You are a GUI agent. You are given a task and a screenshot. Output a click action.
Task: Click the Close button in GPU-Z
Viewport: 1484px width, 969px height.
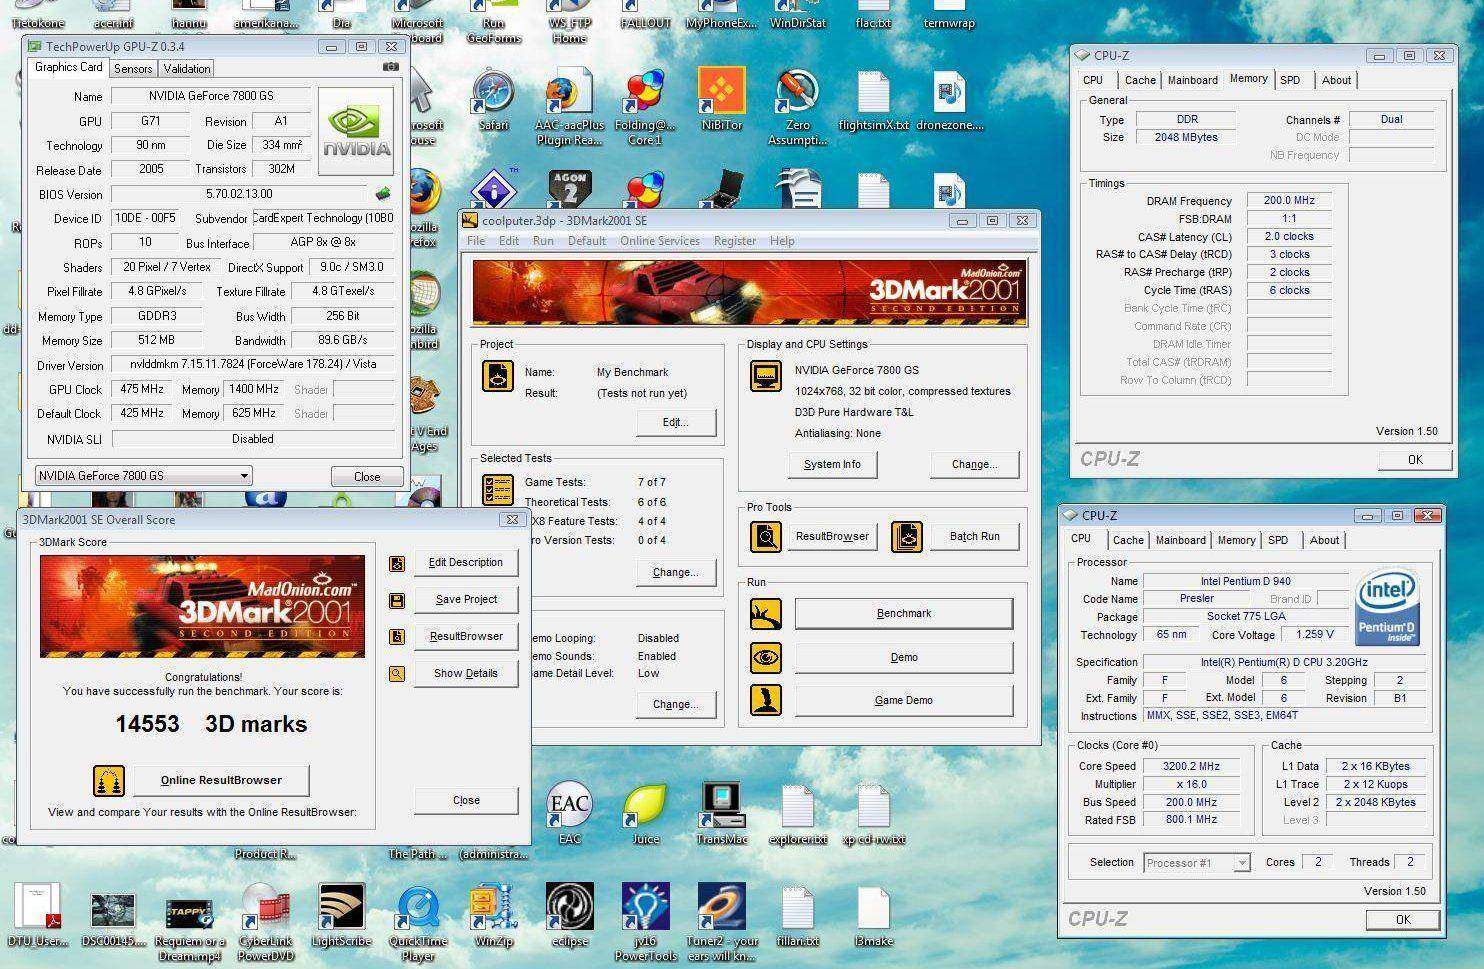click(x=367, y=477)
